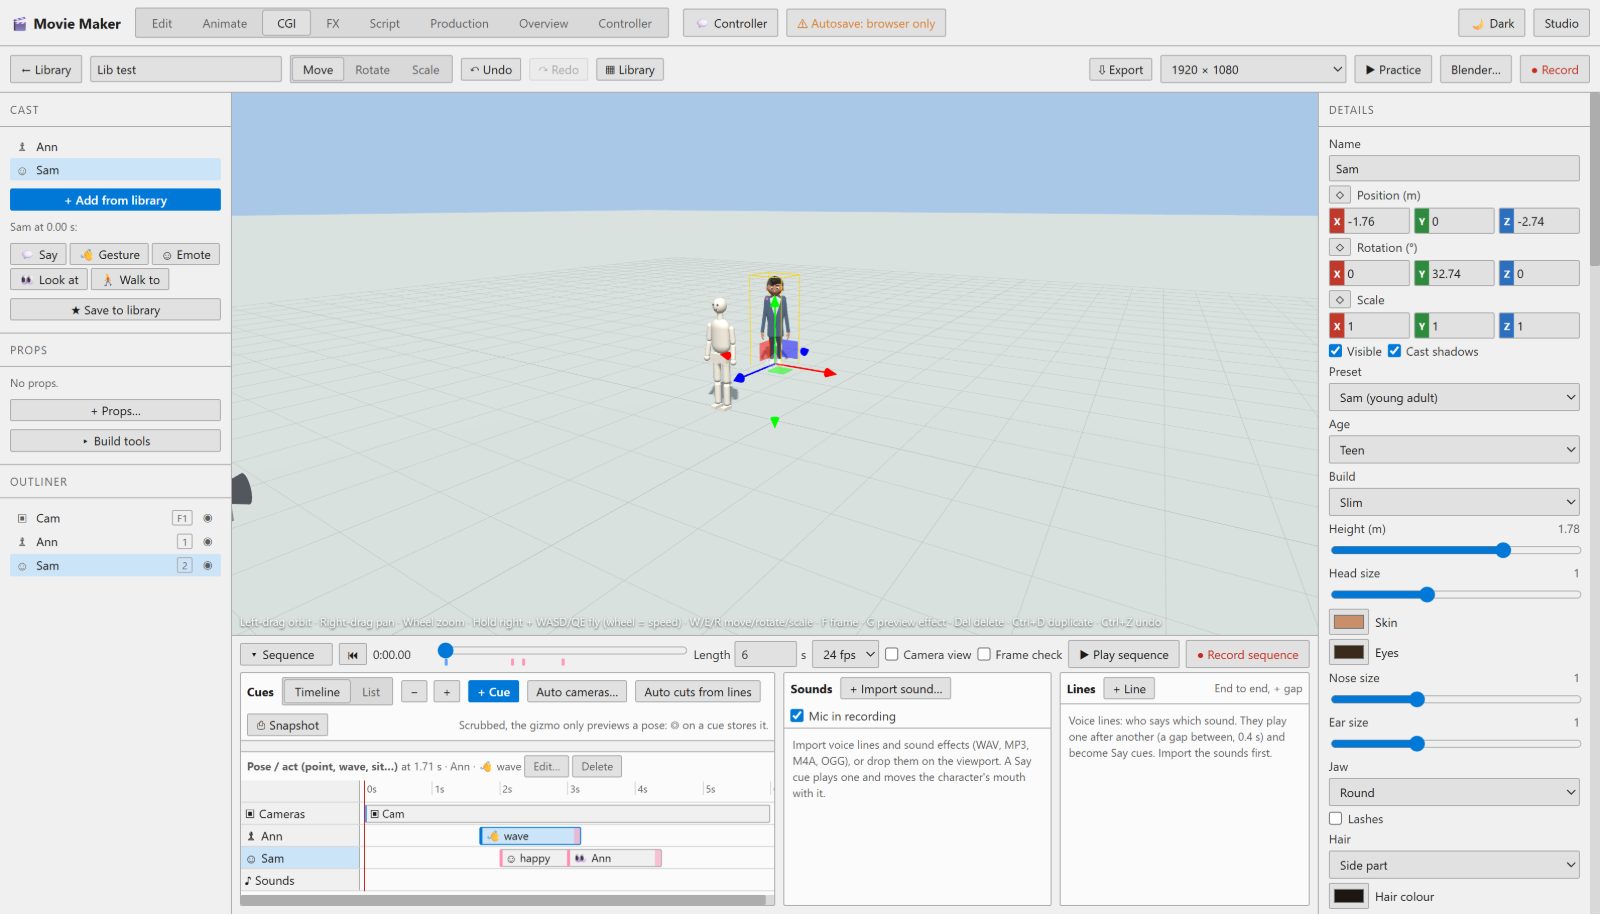
Task: Enable the Camera view checkbox
Action: coord(892,655)
